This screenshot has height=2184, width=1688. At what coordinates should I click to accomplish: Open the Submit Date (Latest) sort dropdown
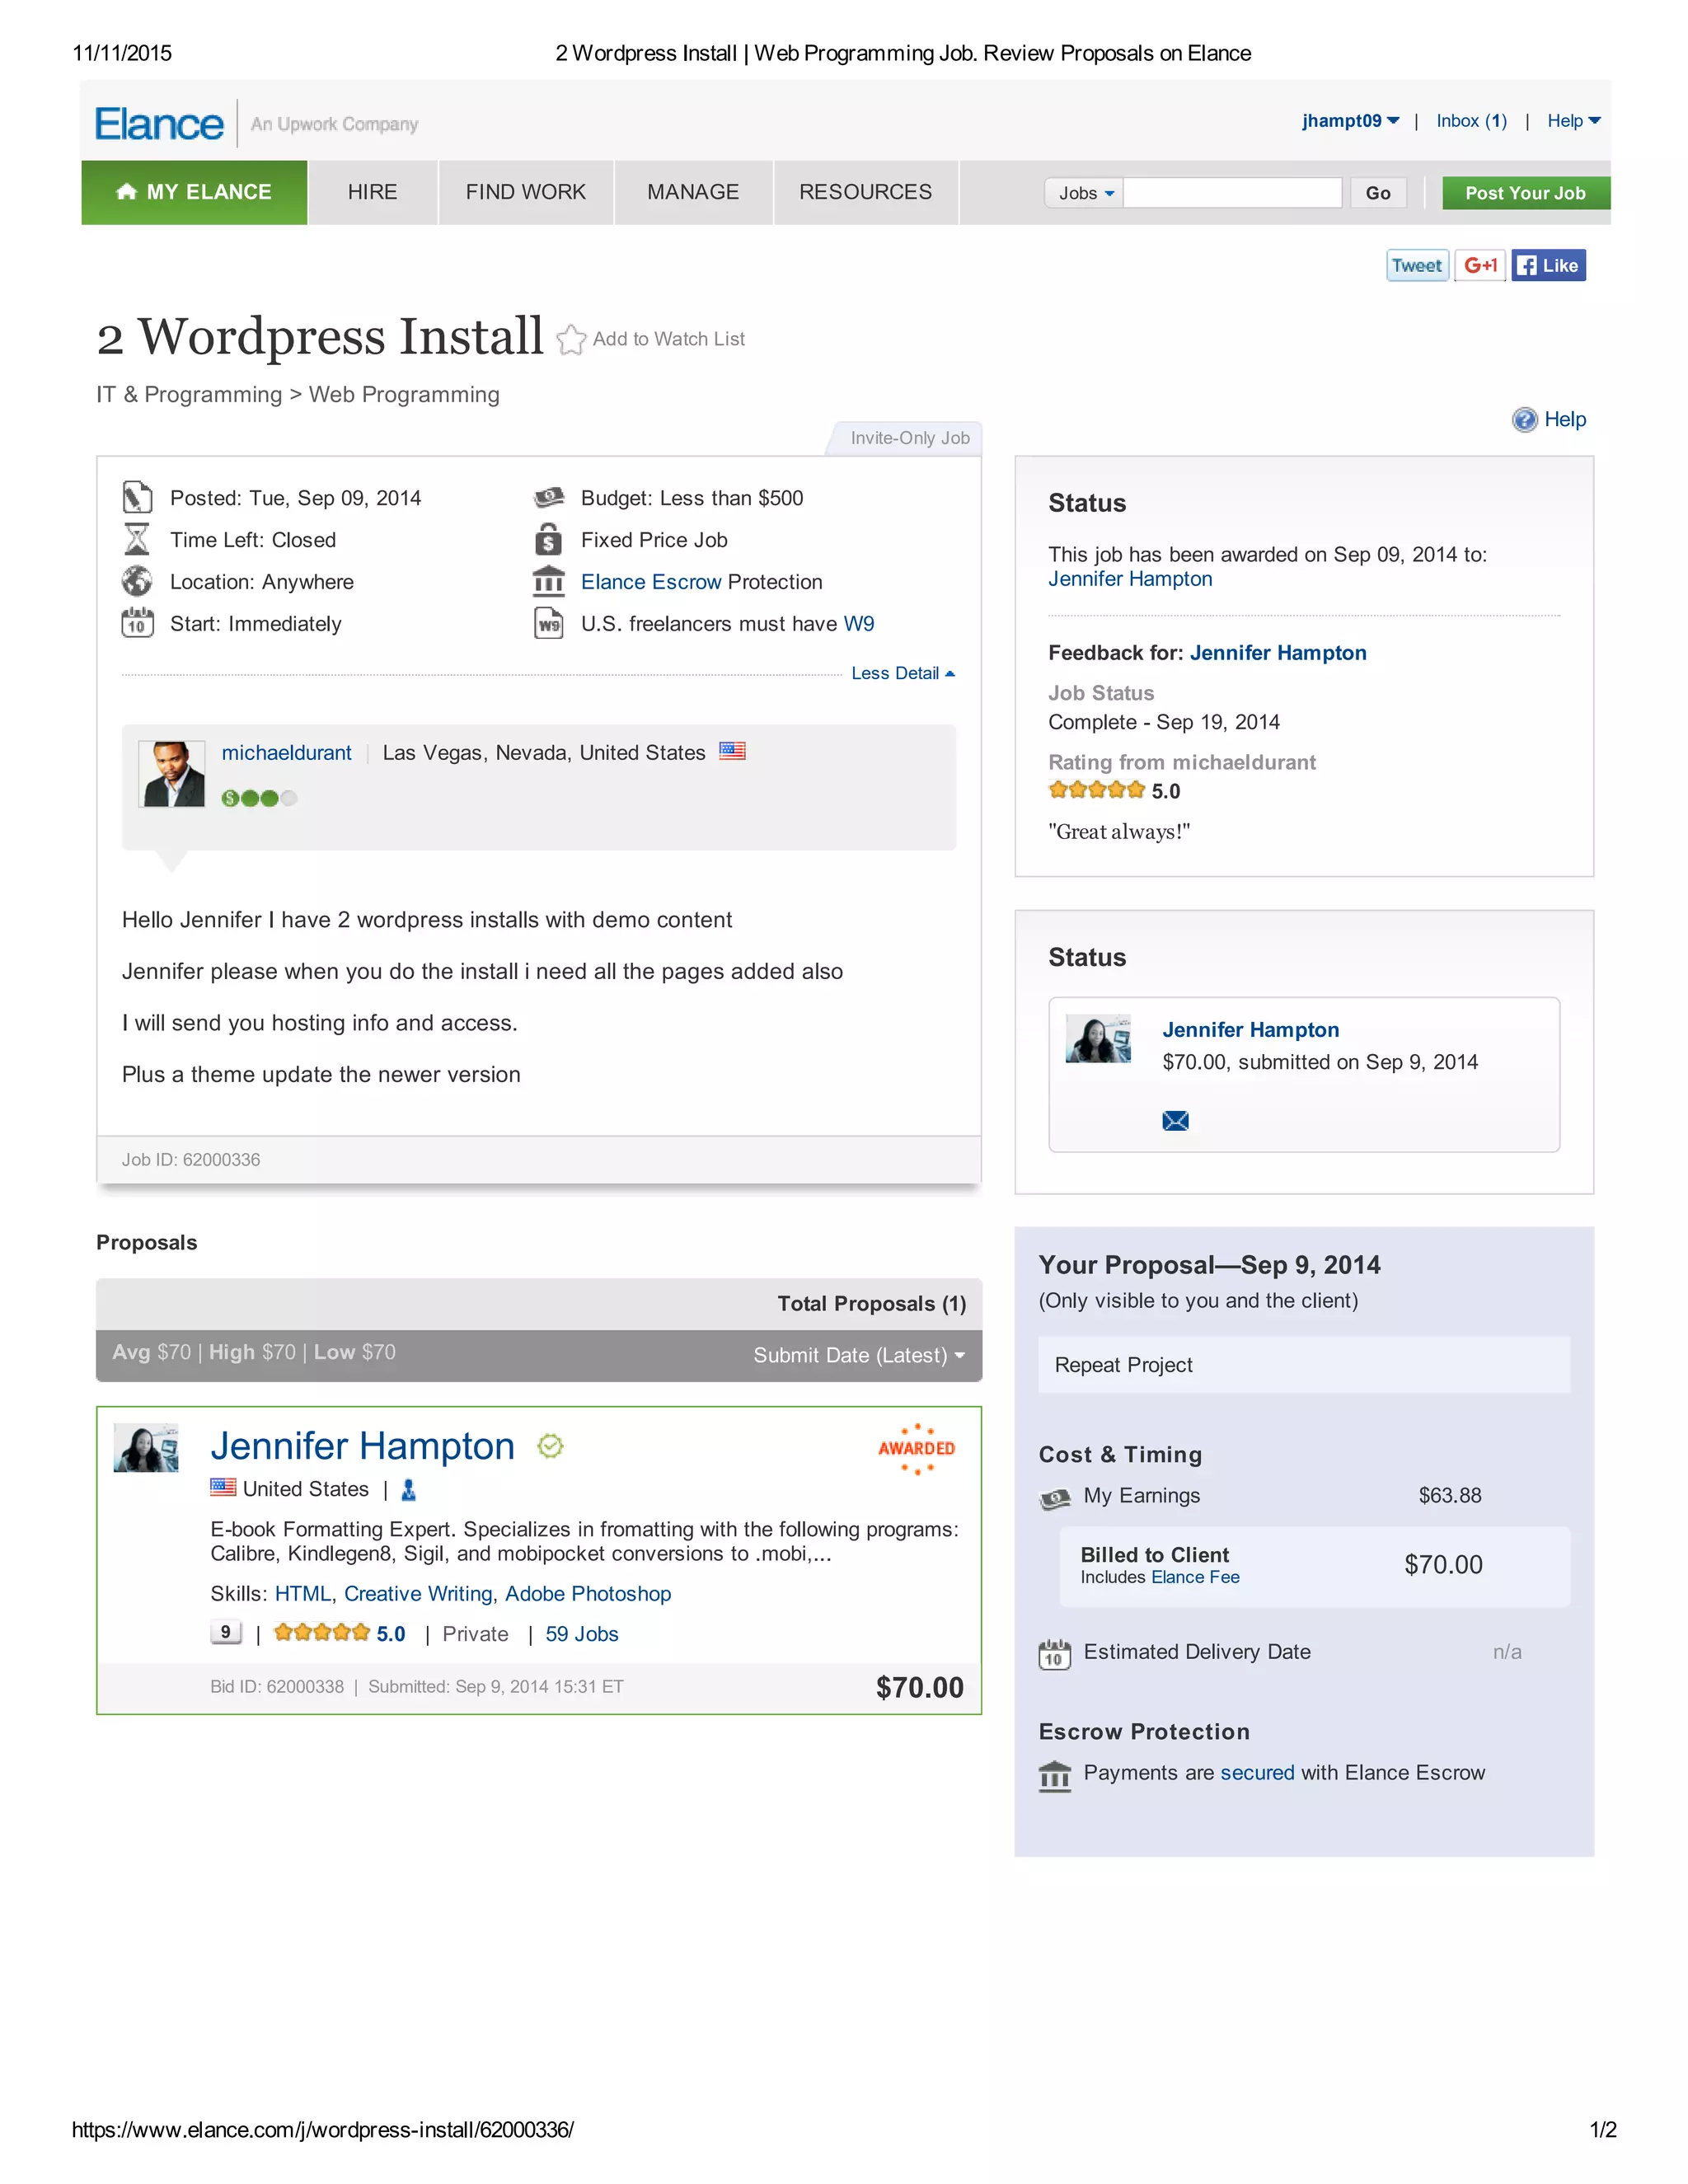click(x=858, y=1355)
